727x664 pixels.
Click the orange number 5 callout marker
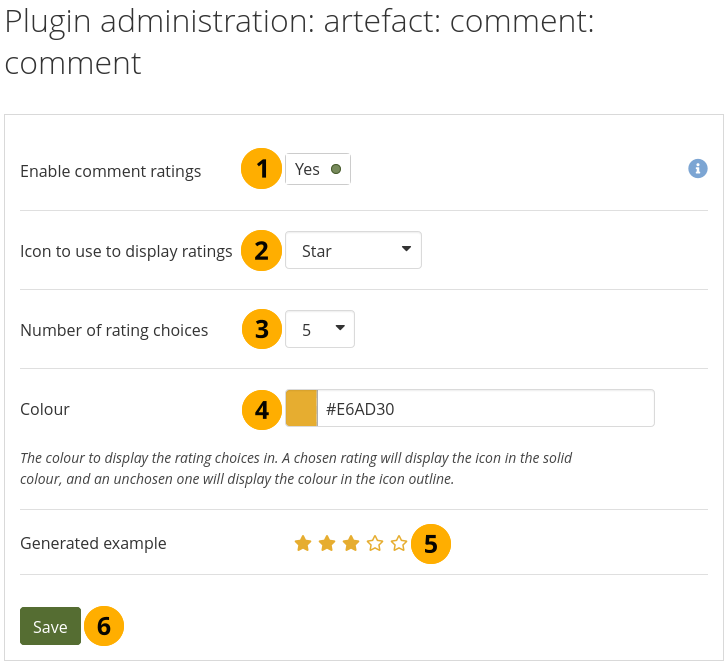(x=431, y=544)
